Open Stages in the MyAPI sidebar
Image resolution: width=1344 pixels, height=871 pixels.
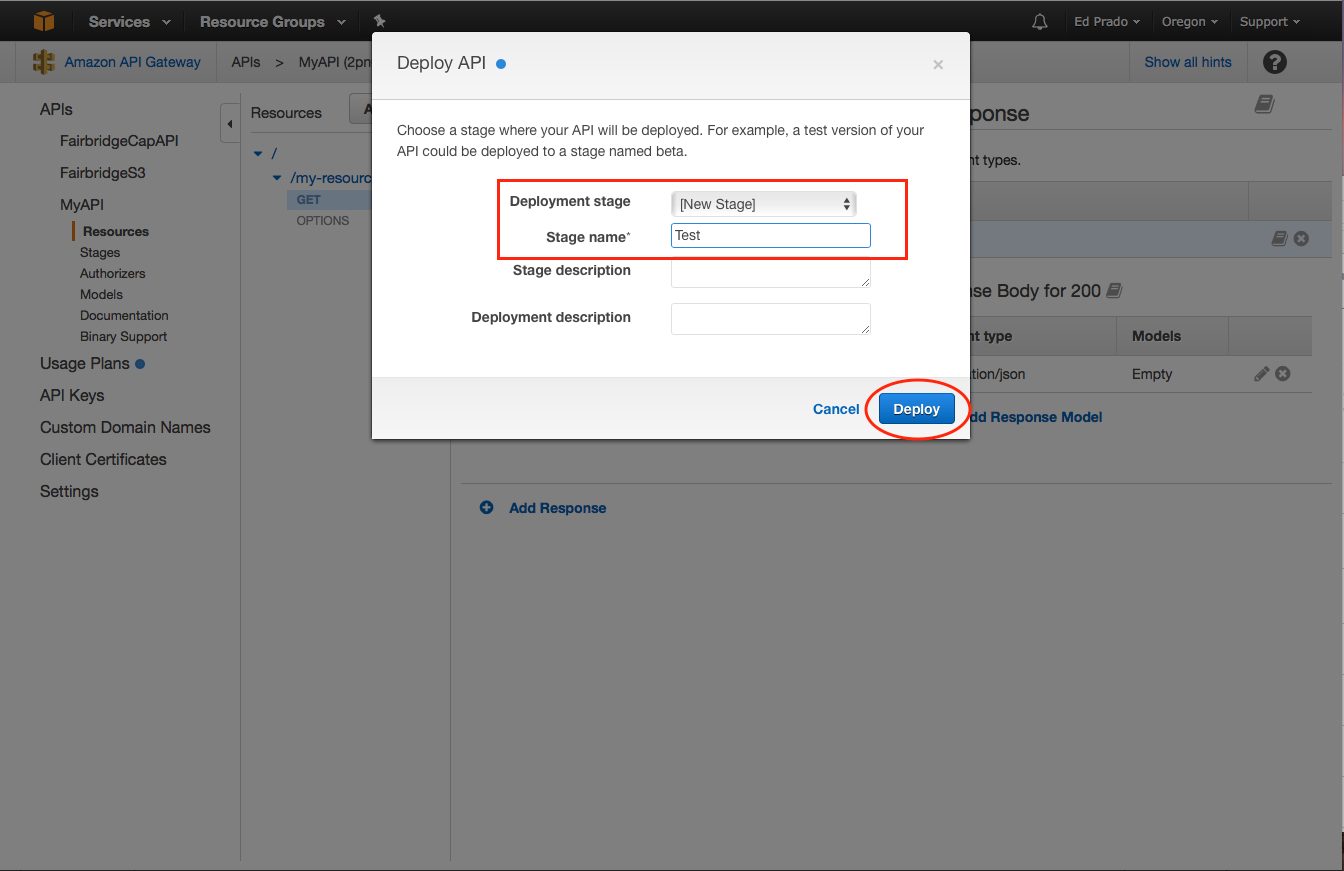tap(100, 253)
